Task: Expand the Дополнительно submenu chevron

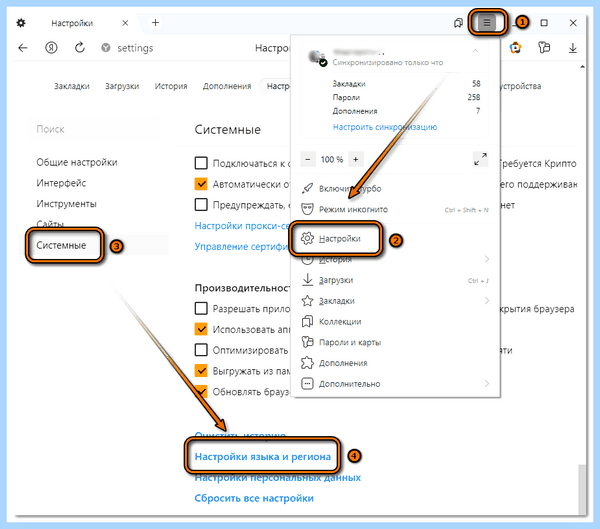Action: click(x=487, y=384)
